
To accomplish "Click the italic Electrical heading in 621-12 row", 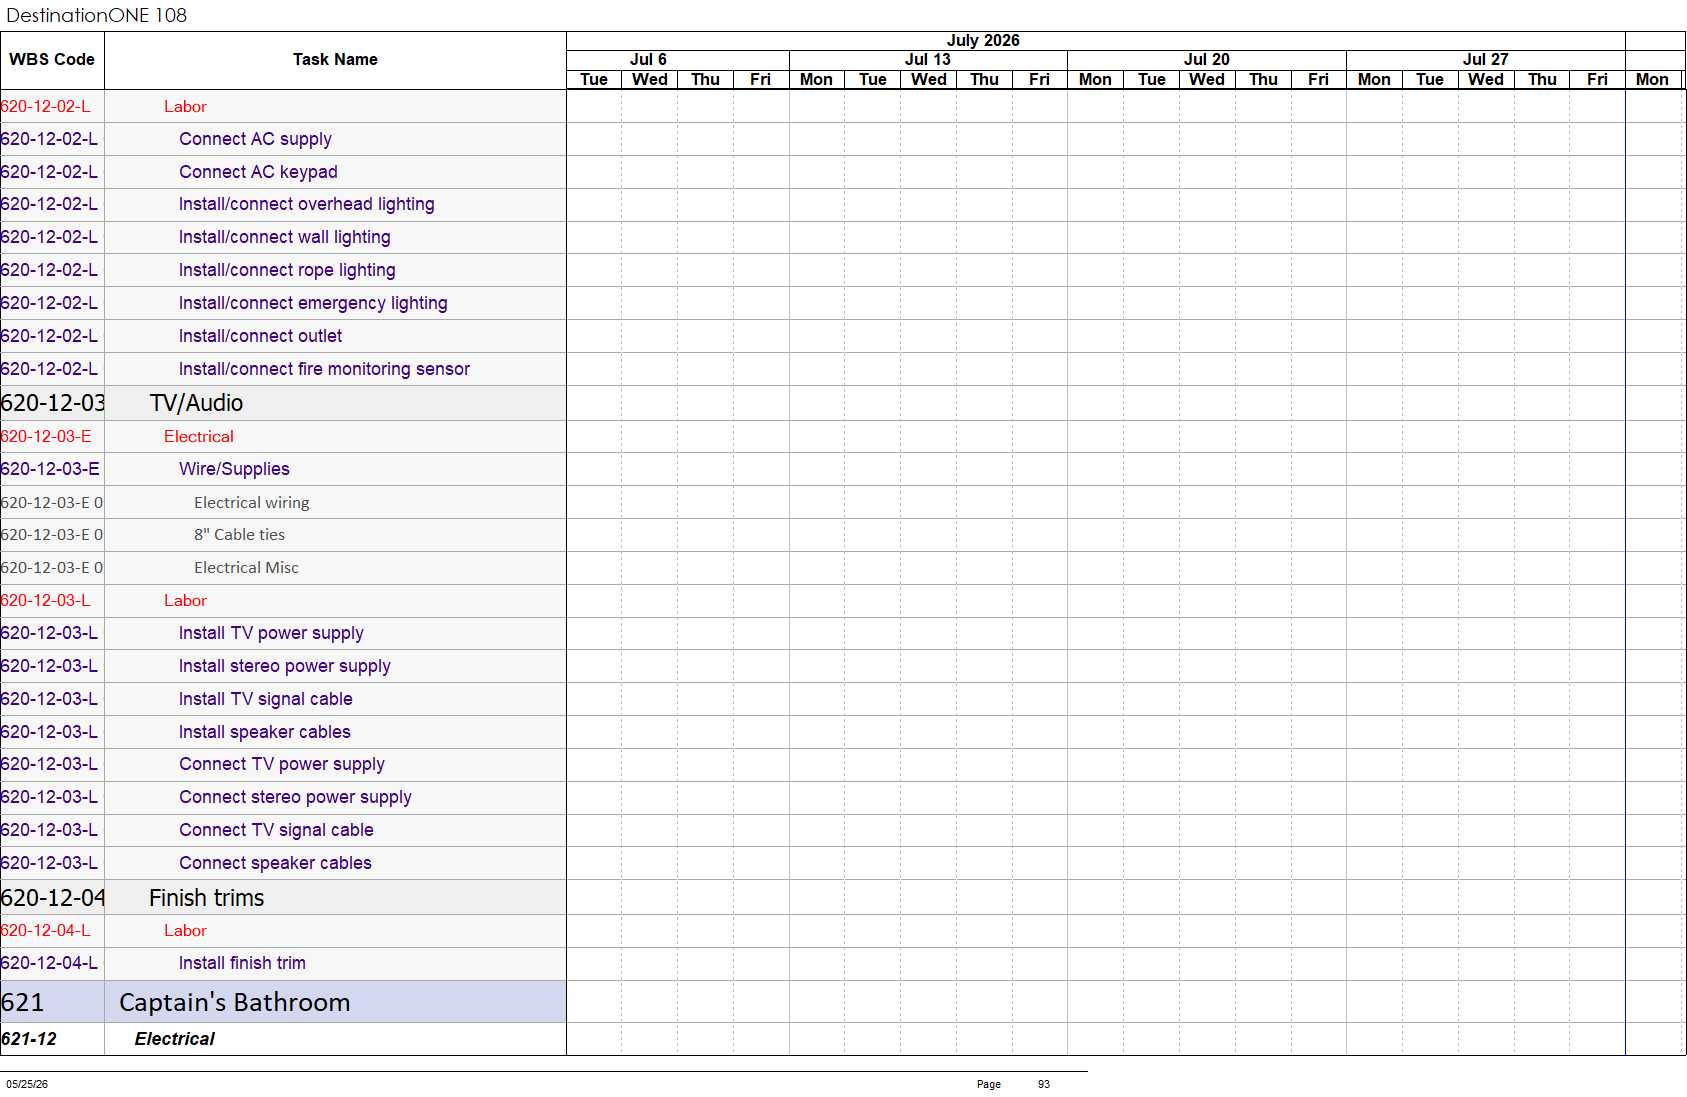I will tap(175, 1039).
